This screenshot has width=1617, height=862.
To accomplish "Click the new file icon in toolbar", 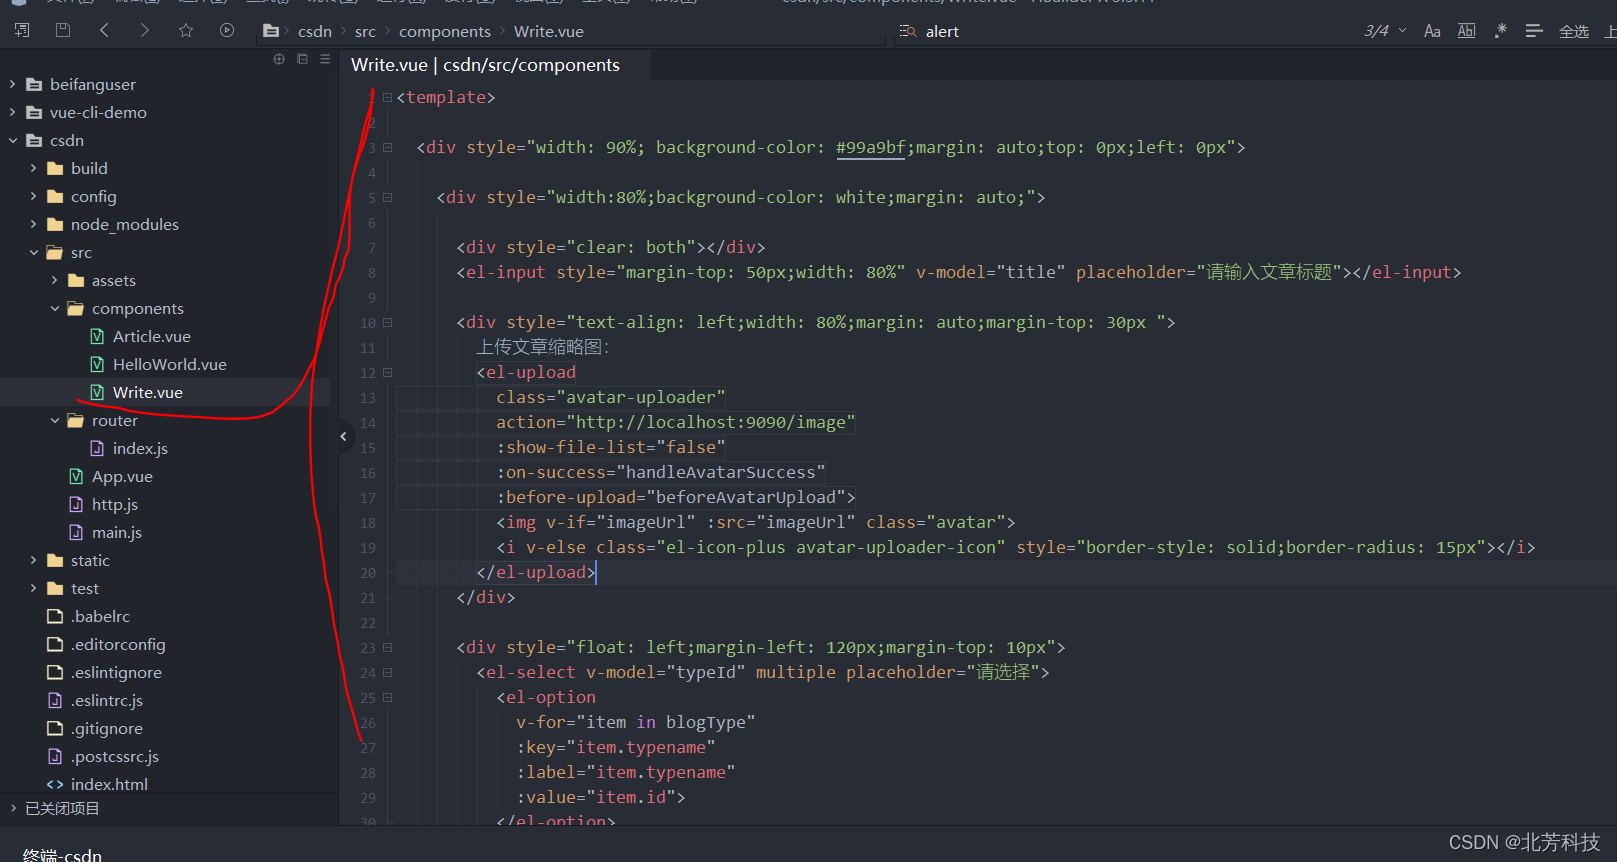I will [x=21, y=31].
